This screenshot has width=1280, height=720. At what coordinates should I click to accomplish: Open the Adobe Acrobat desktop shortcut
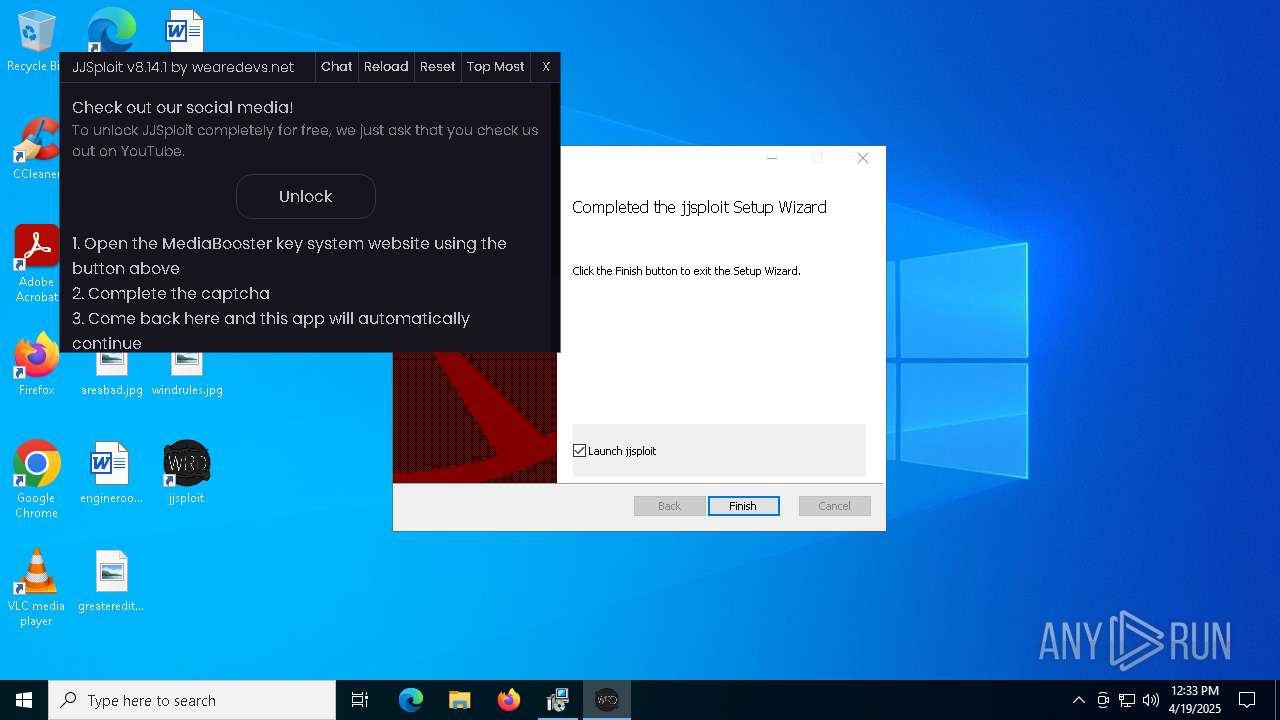click(36, 263)
